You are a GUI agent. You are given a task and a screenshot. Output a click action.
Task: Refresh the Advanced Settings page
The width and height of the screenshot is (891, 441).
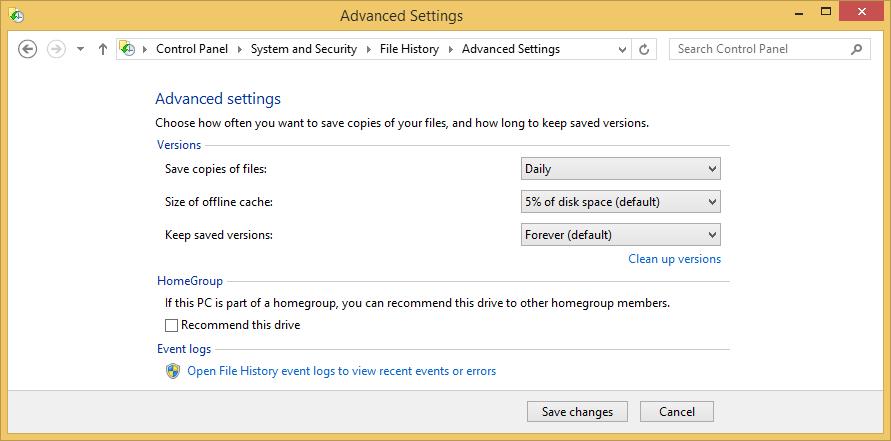pos(644,49)
